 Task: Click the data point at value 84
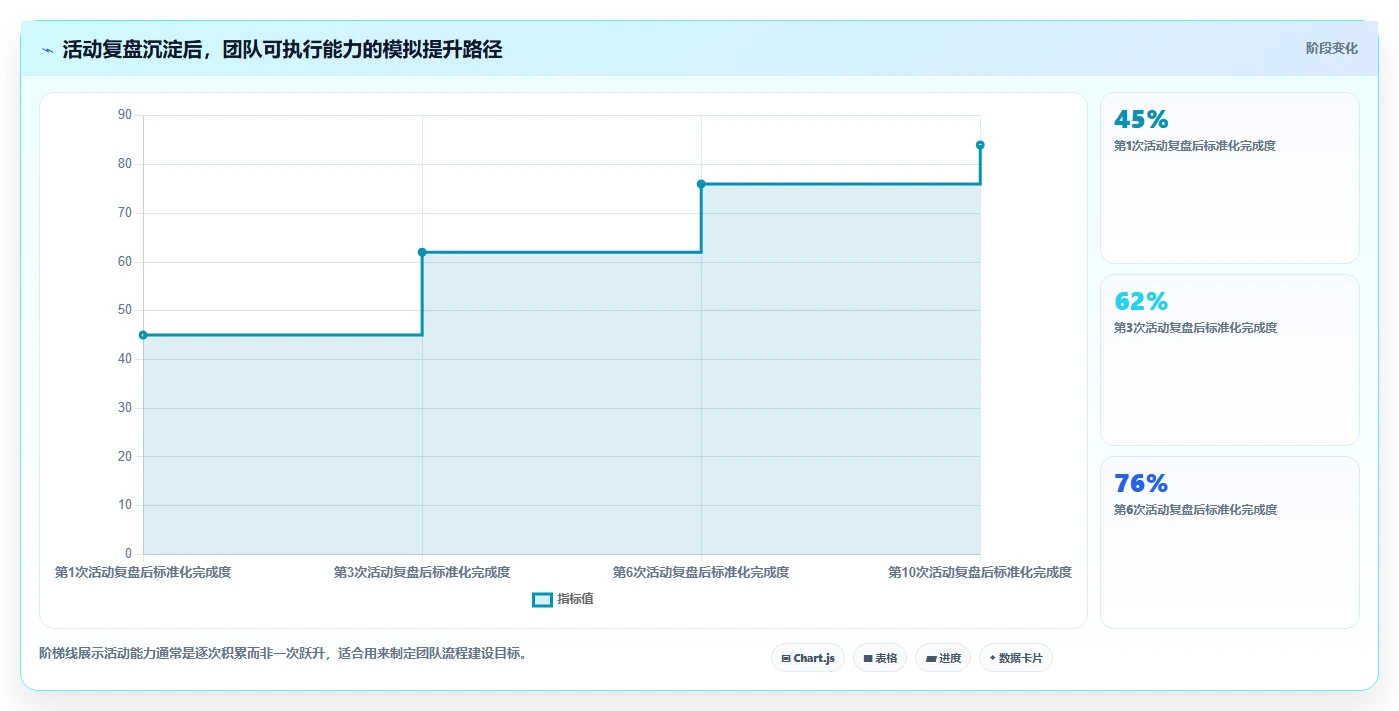(x=980, y=145)
